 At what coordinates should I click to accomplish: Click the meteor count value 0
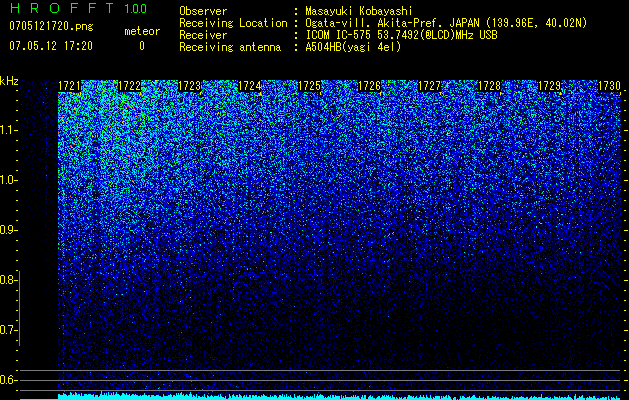pos(142,46)
